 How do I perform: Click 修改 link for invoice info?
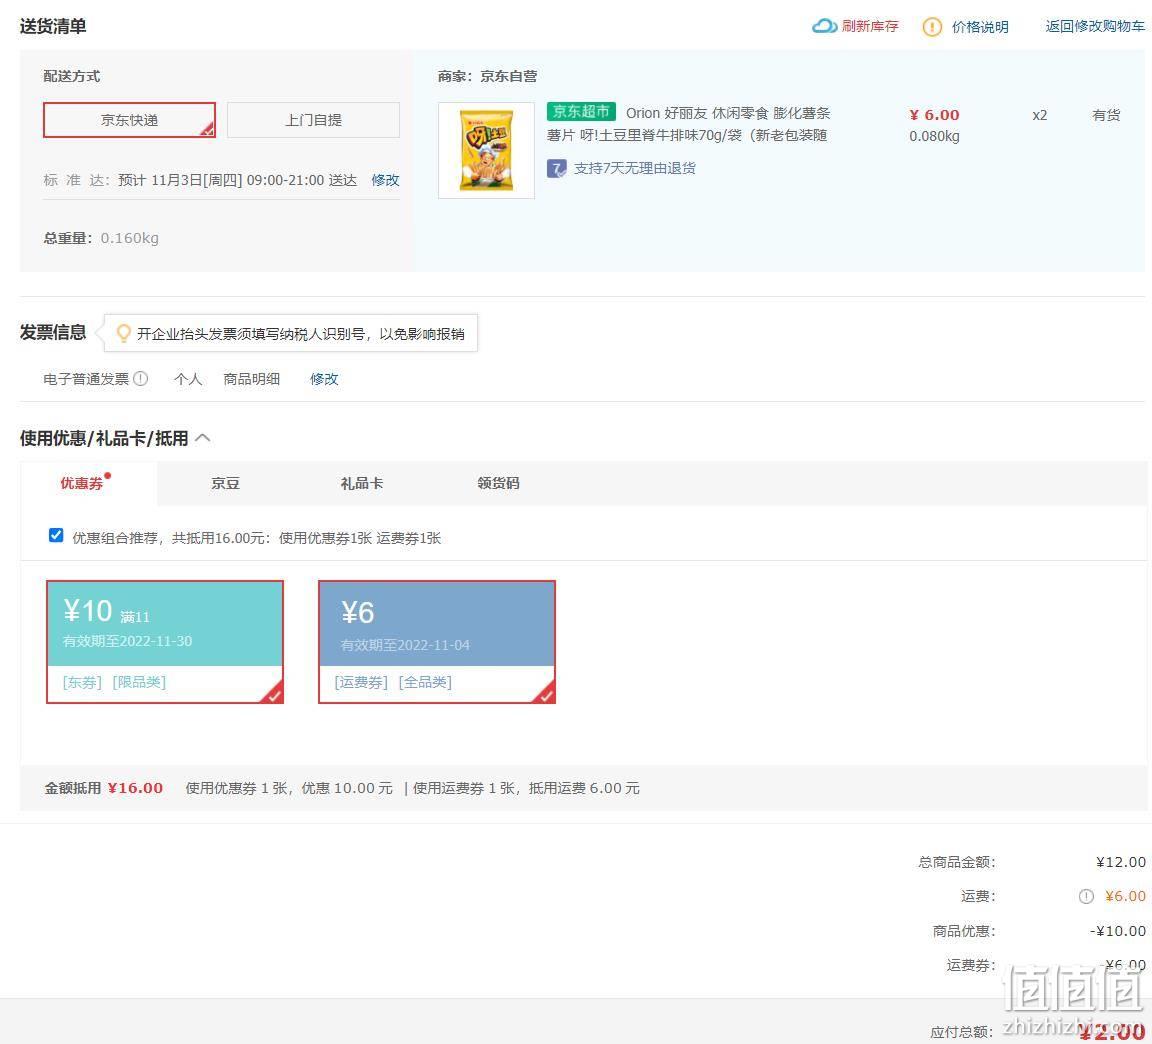click(324, 379)
